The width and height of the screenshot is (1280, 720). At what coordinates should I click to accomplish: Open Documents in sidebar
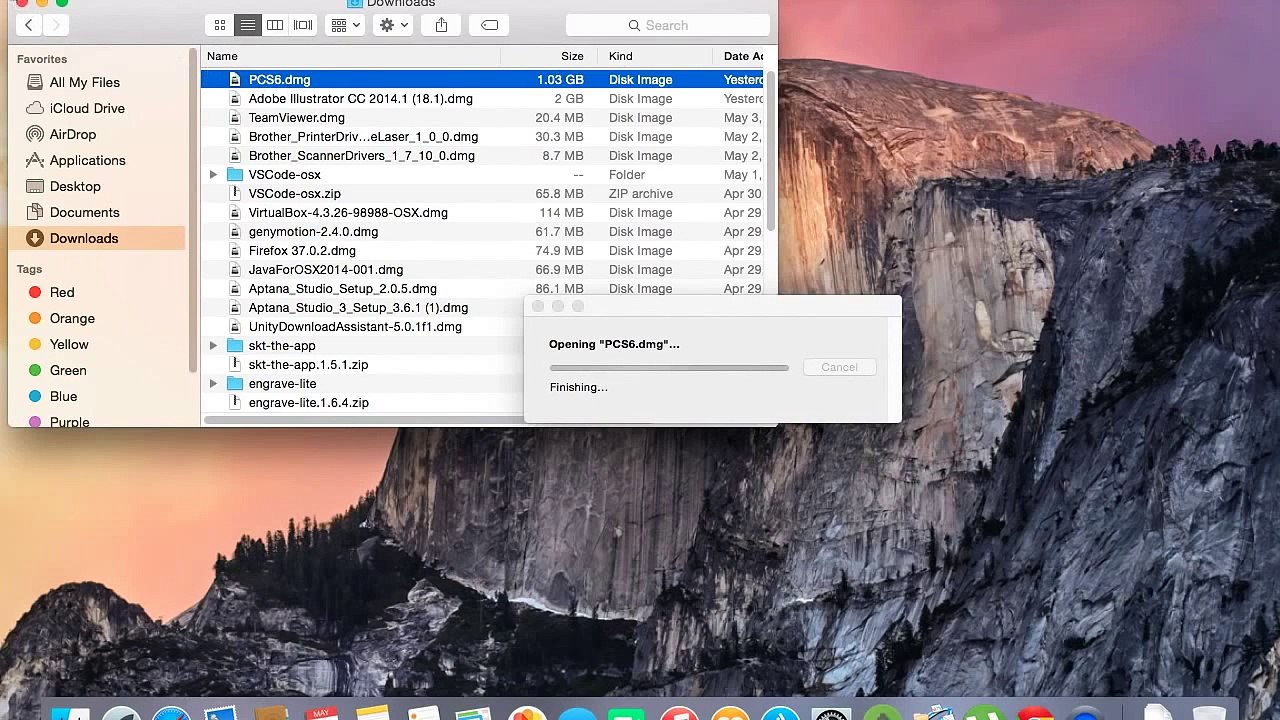[x=84, y=212]
